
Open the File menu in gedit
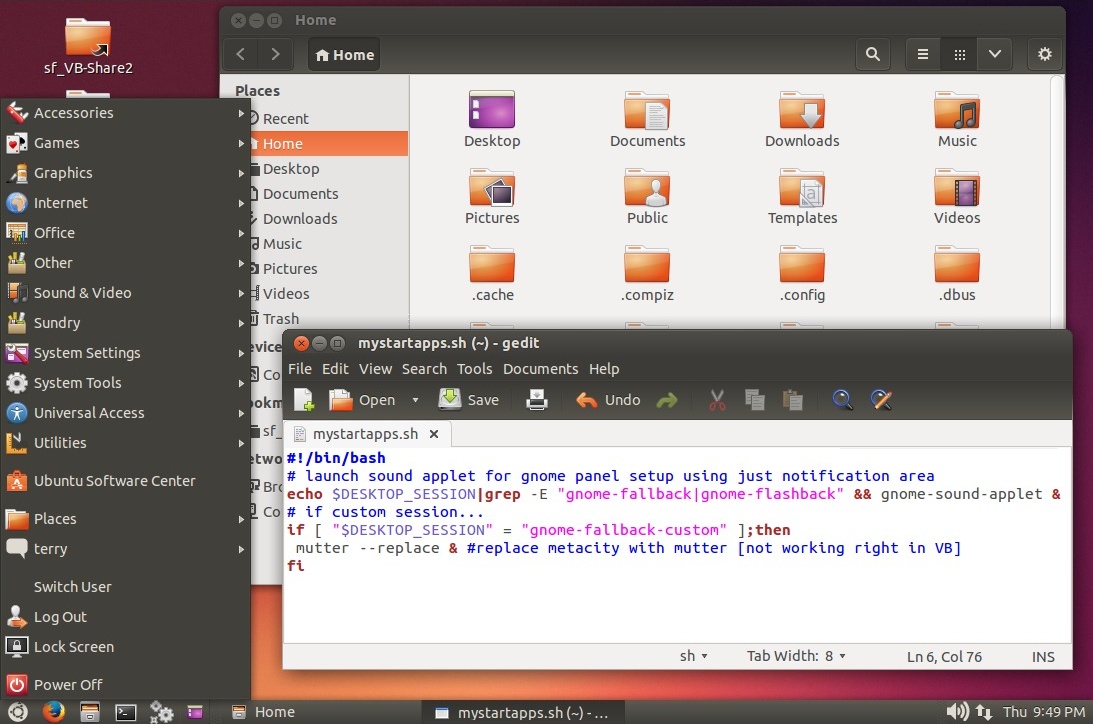[300, 369]
